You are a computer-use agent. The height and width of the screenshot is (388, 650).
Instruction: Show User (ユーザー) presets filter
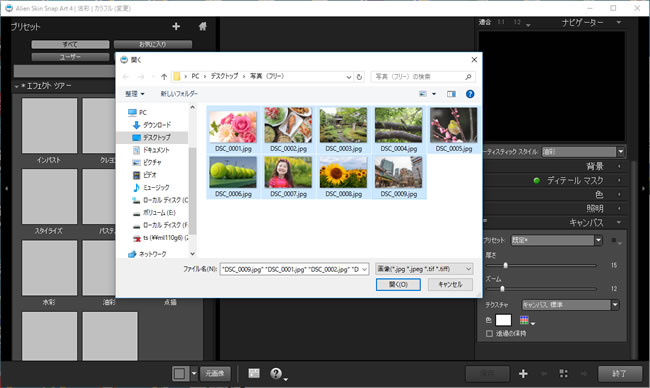click(70, 57)
